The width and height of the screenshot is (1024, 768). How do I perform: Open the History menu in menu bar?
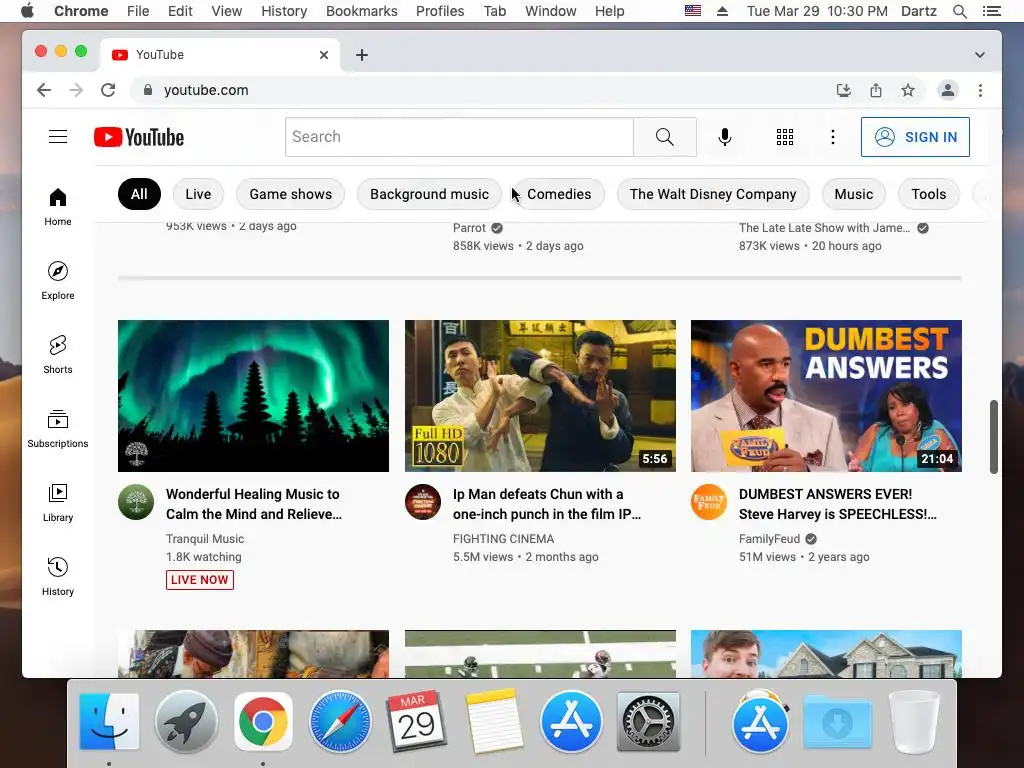[284, 11]
